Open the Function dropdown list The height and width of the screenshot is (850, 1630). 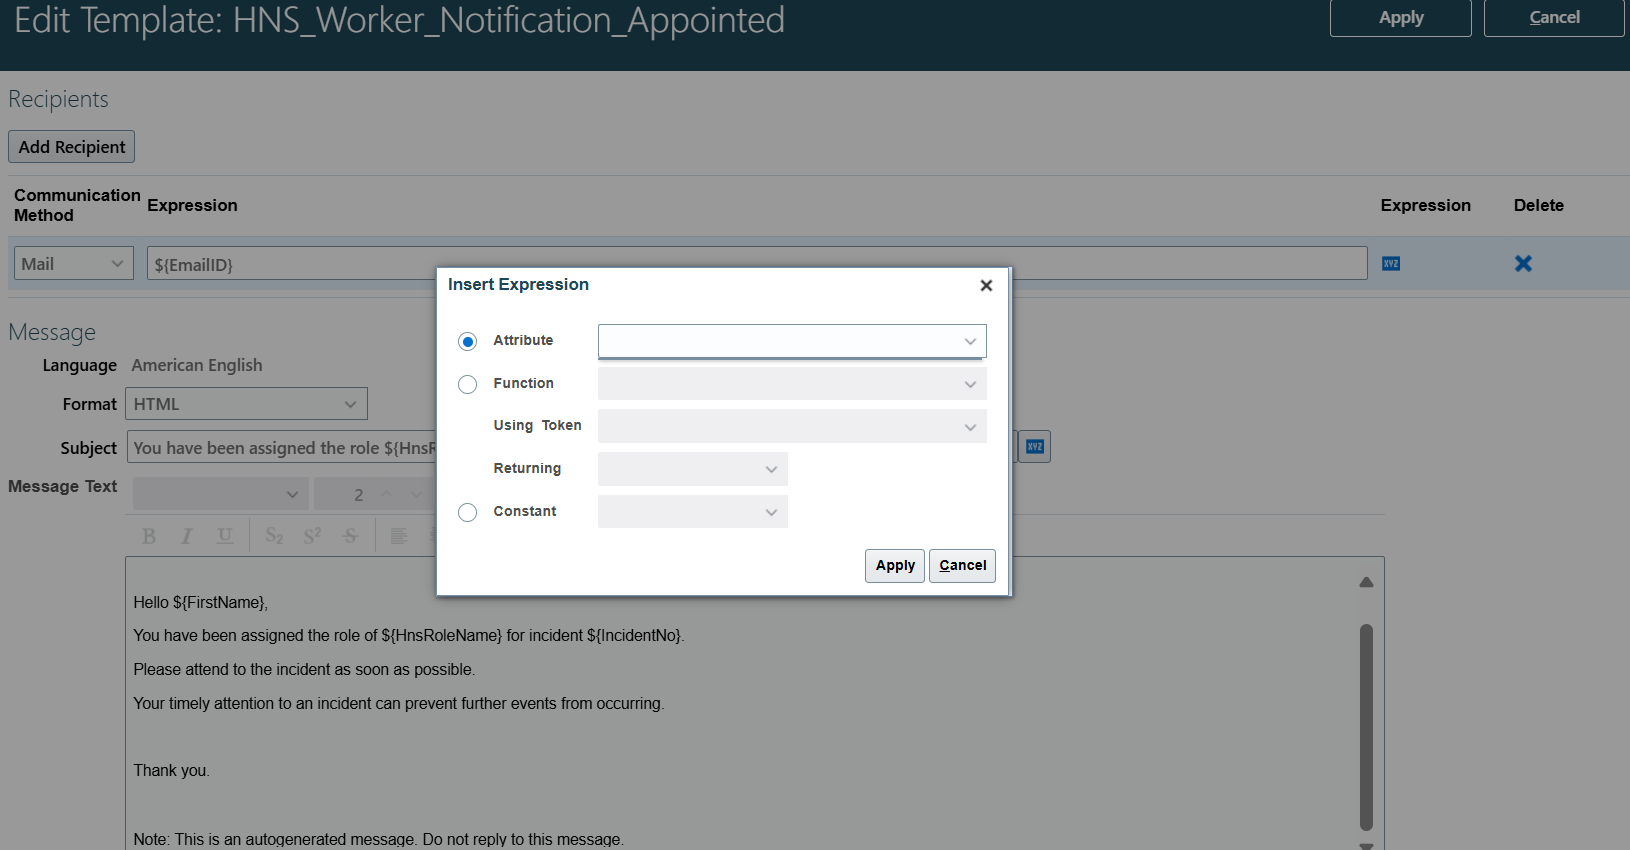pos(792,384)
